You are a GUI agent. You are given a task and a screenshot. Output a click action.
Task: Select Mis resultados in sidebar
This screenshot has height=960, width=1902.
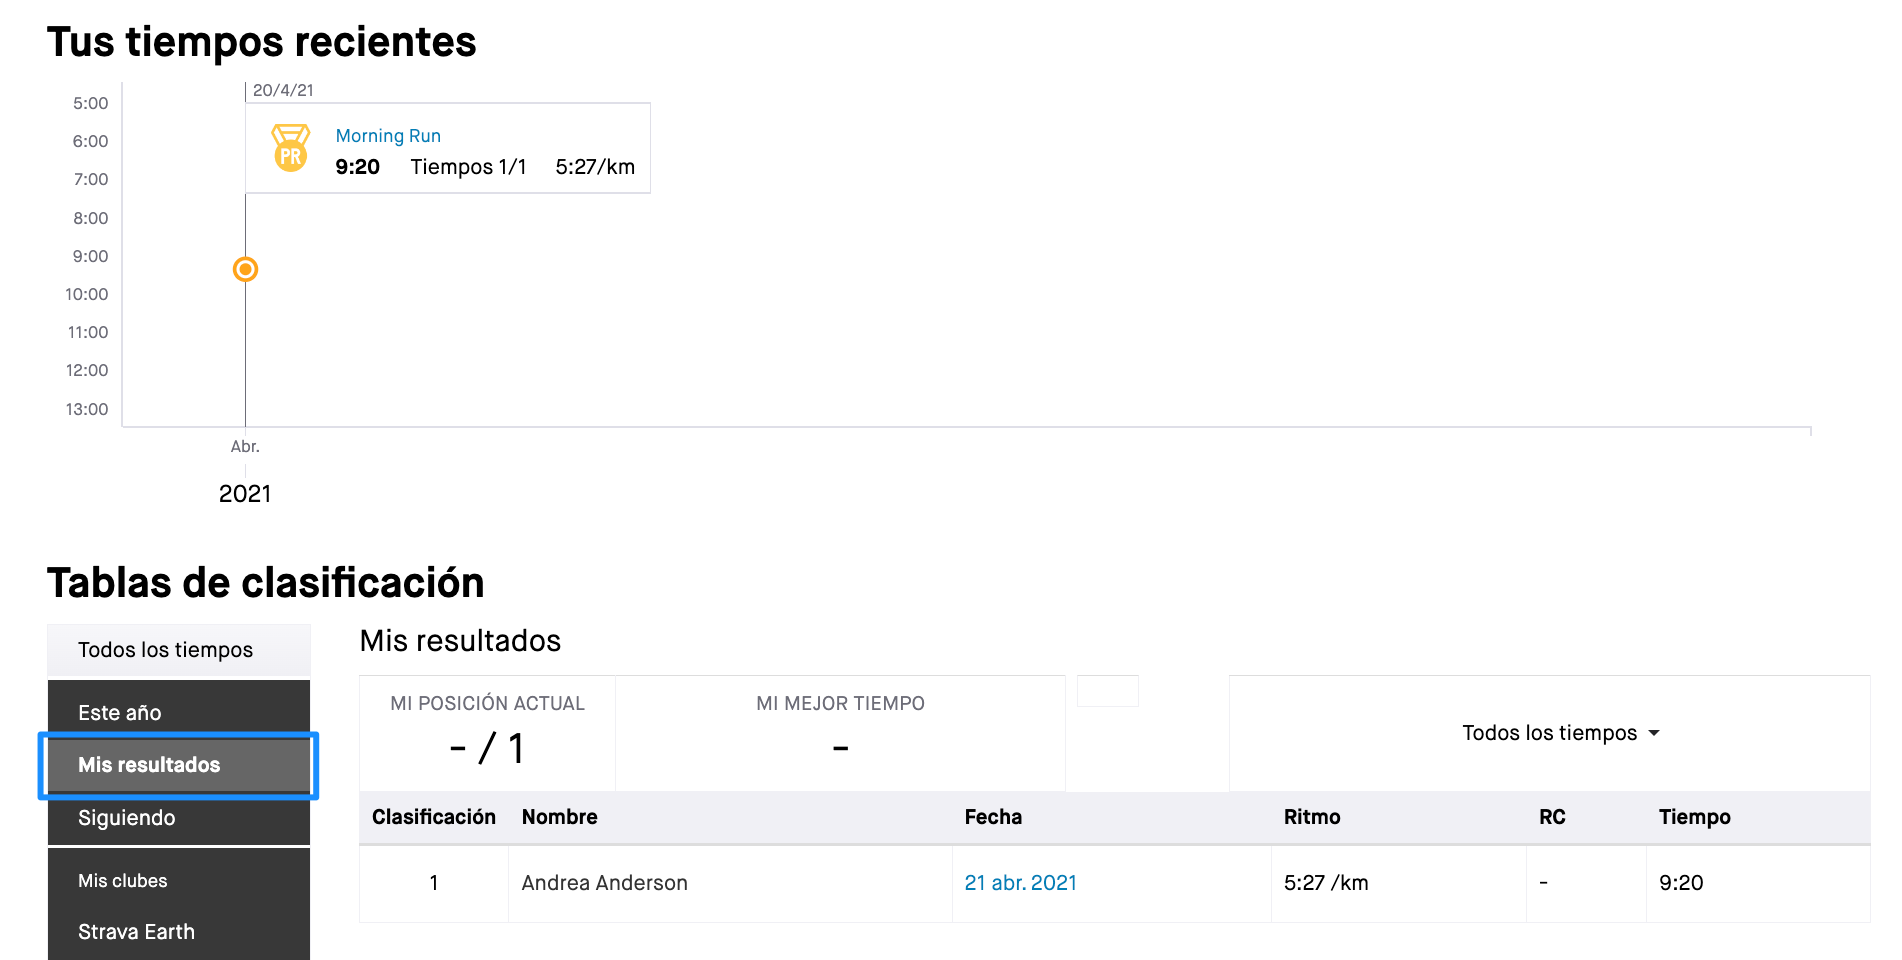pyautogui.click(x=179, y=765)
